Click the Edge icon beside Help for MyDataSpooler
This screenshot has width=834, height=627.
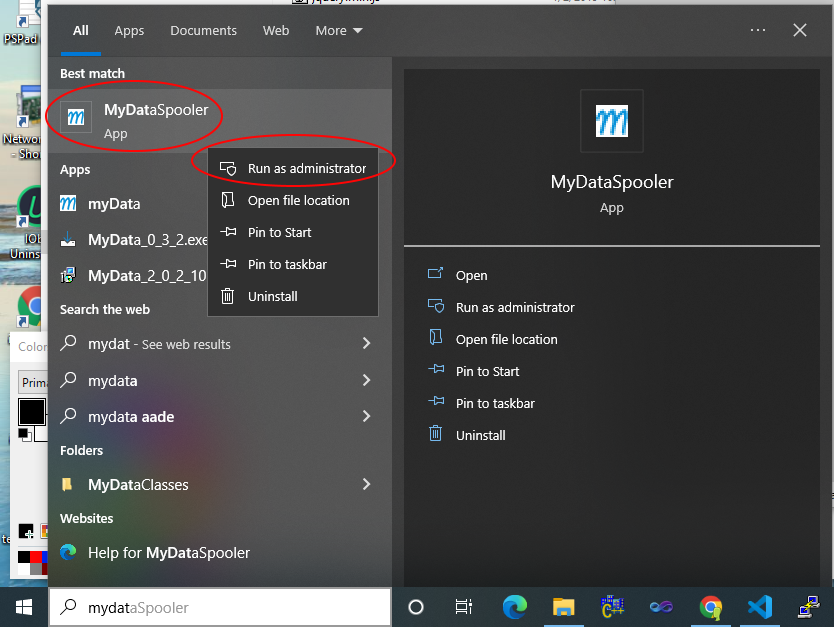coord(68,553)
